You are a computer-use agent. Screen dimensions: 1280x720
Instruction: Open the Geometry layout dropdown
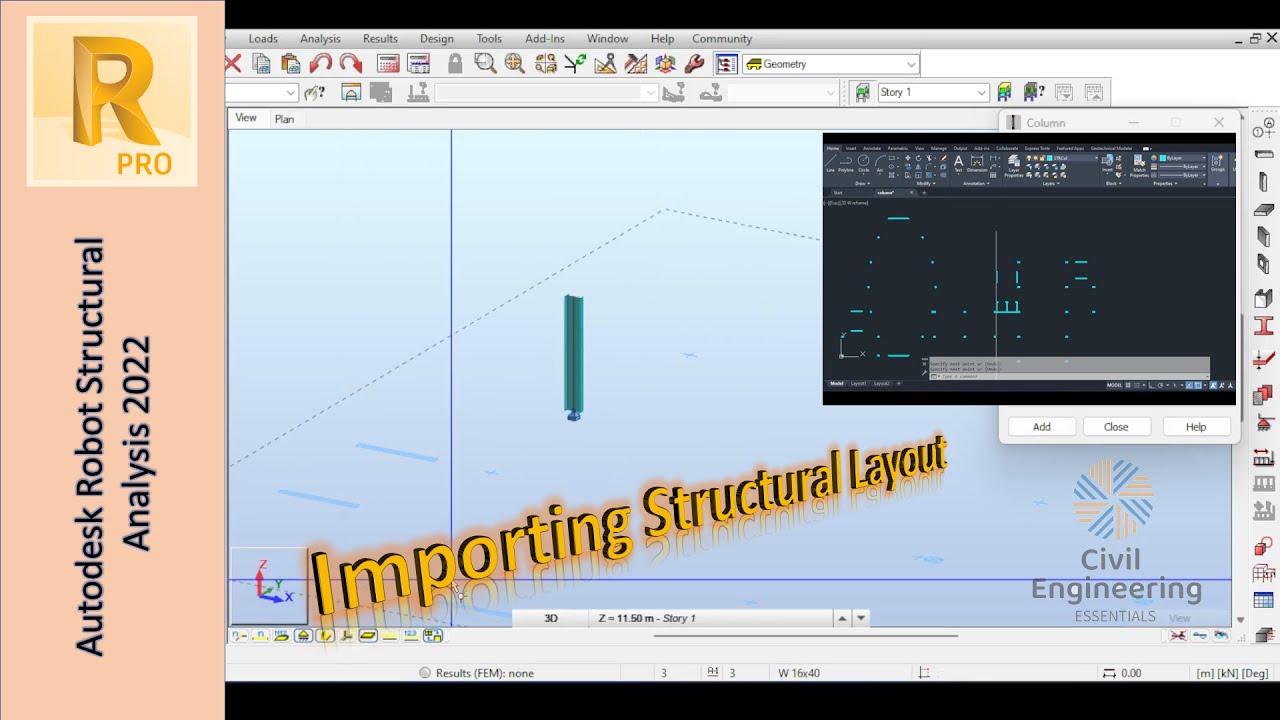point(830,64)
